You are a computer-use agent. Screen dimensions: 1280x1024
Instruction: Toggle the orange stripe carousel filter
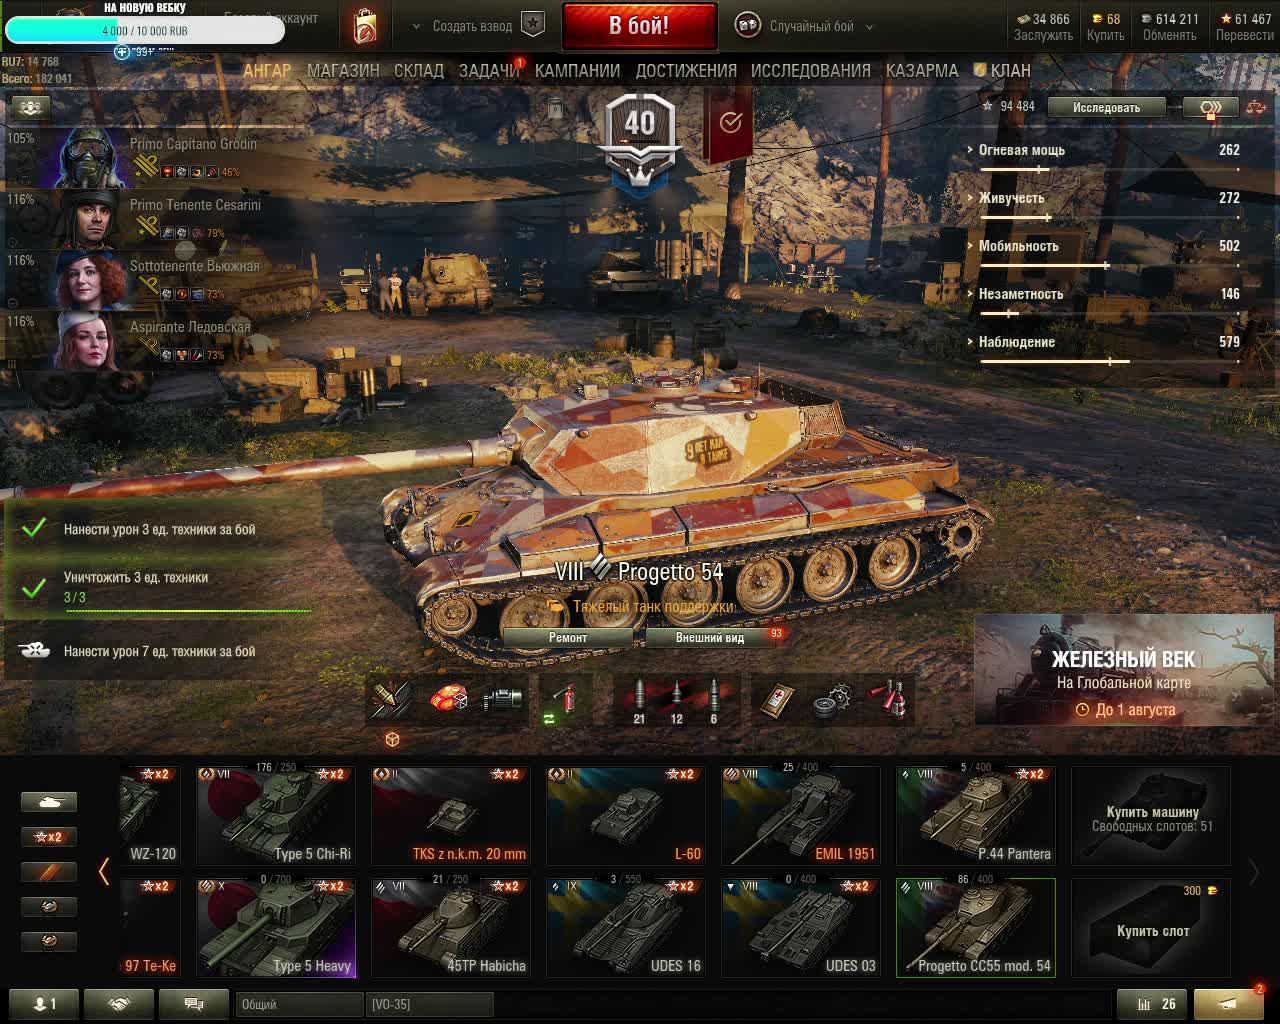coord(49,872)
